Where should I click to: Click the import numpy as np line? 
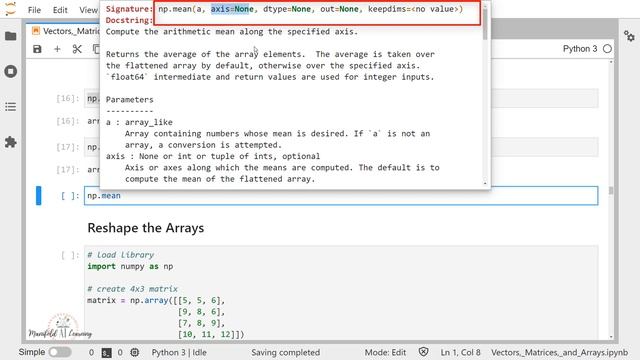click(x=130, y=266)
